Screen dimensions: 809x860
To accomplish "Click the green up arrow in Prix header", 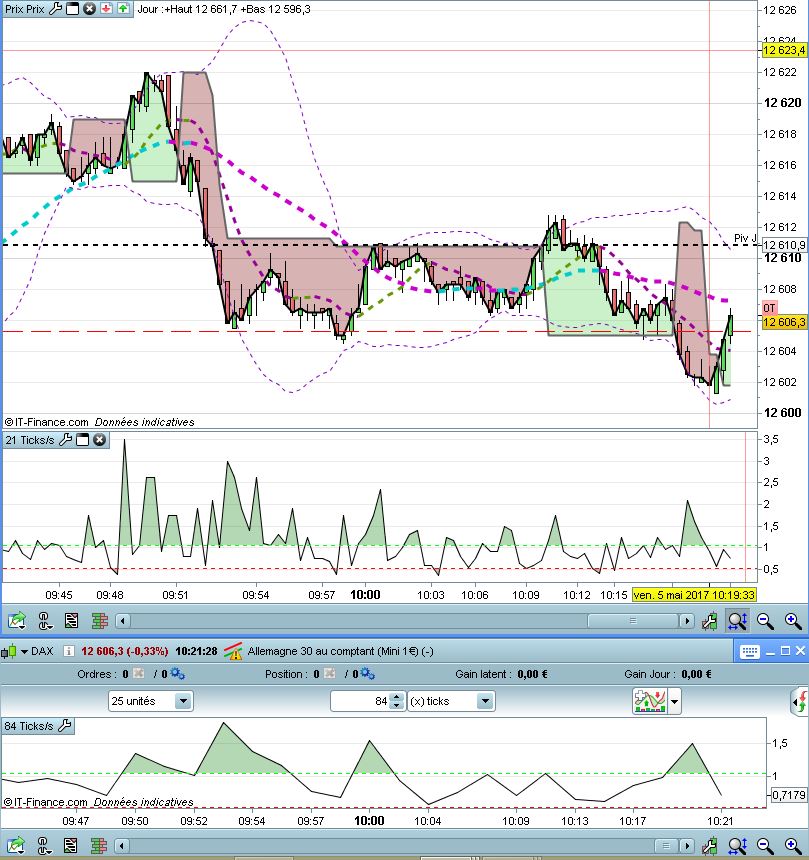I will pyautogui.click(x=123, y=9).
